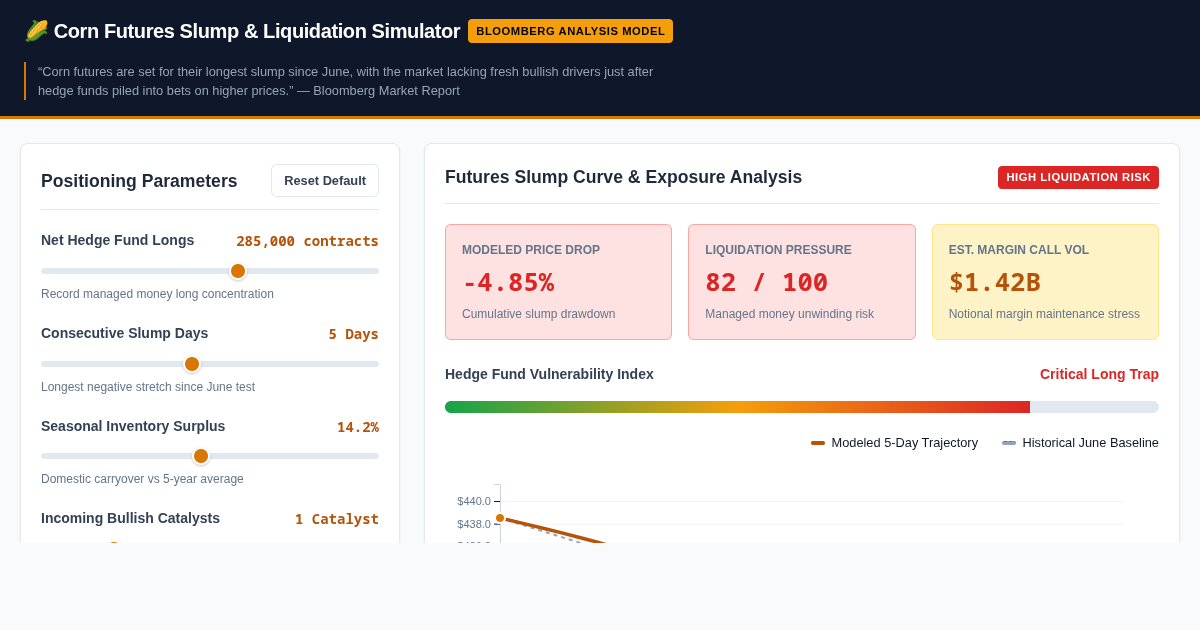This screenshot has width=1200, height=630.
Task: Click the Critical Long Trap label
Action: coord(1099,374)
